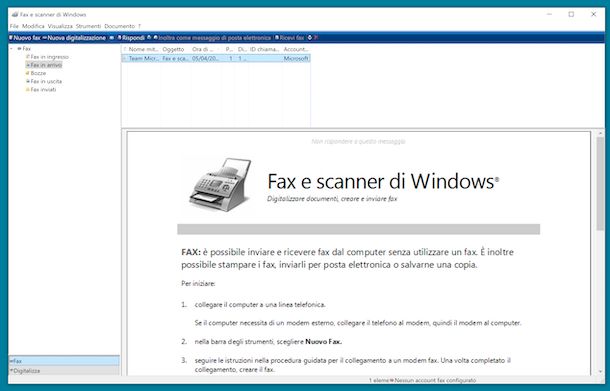Click the print icon after Ricevi fax
The width and height of the screenshot is (610, 391).
pos(310,38)
